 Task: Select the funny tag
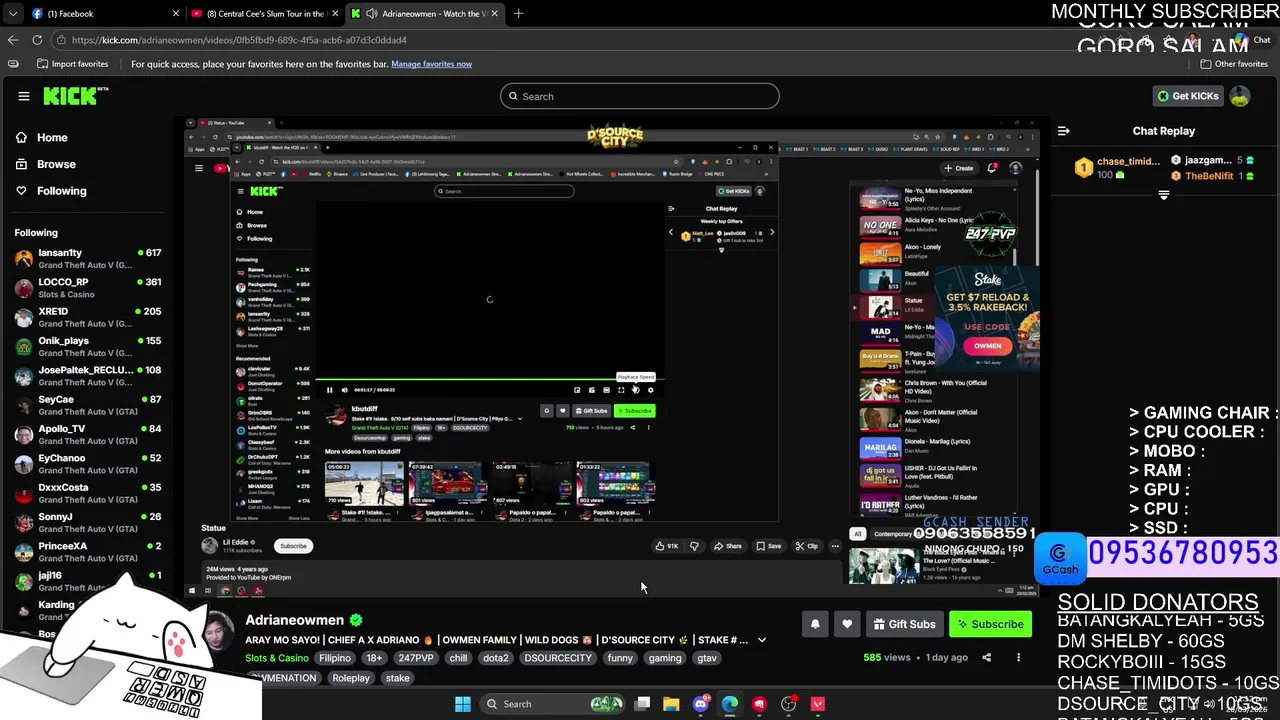pos(620,658)
